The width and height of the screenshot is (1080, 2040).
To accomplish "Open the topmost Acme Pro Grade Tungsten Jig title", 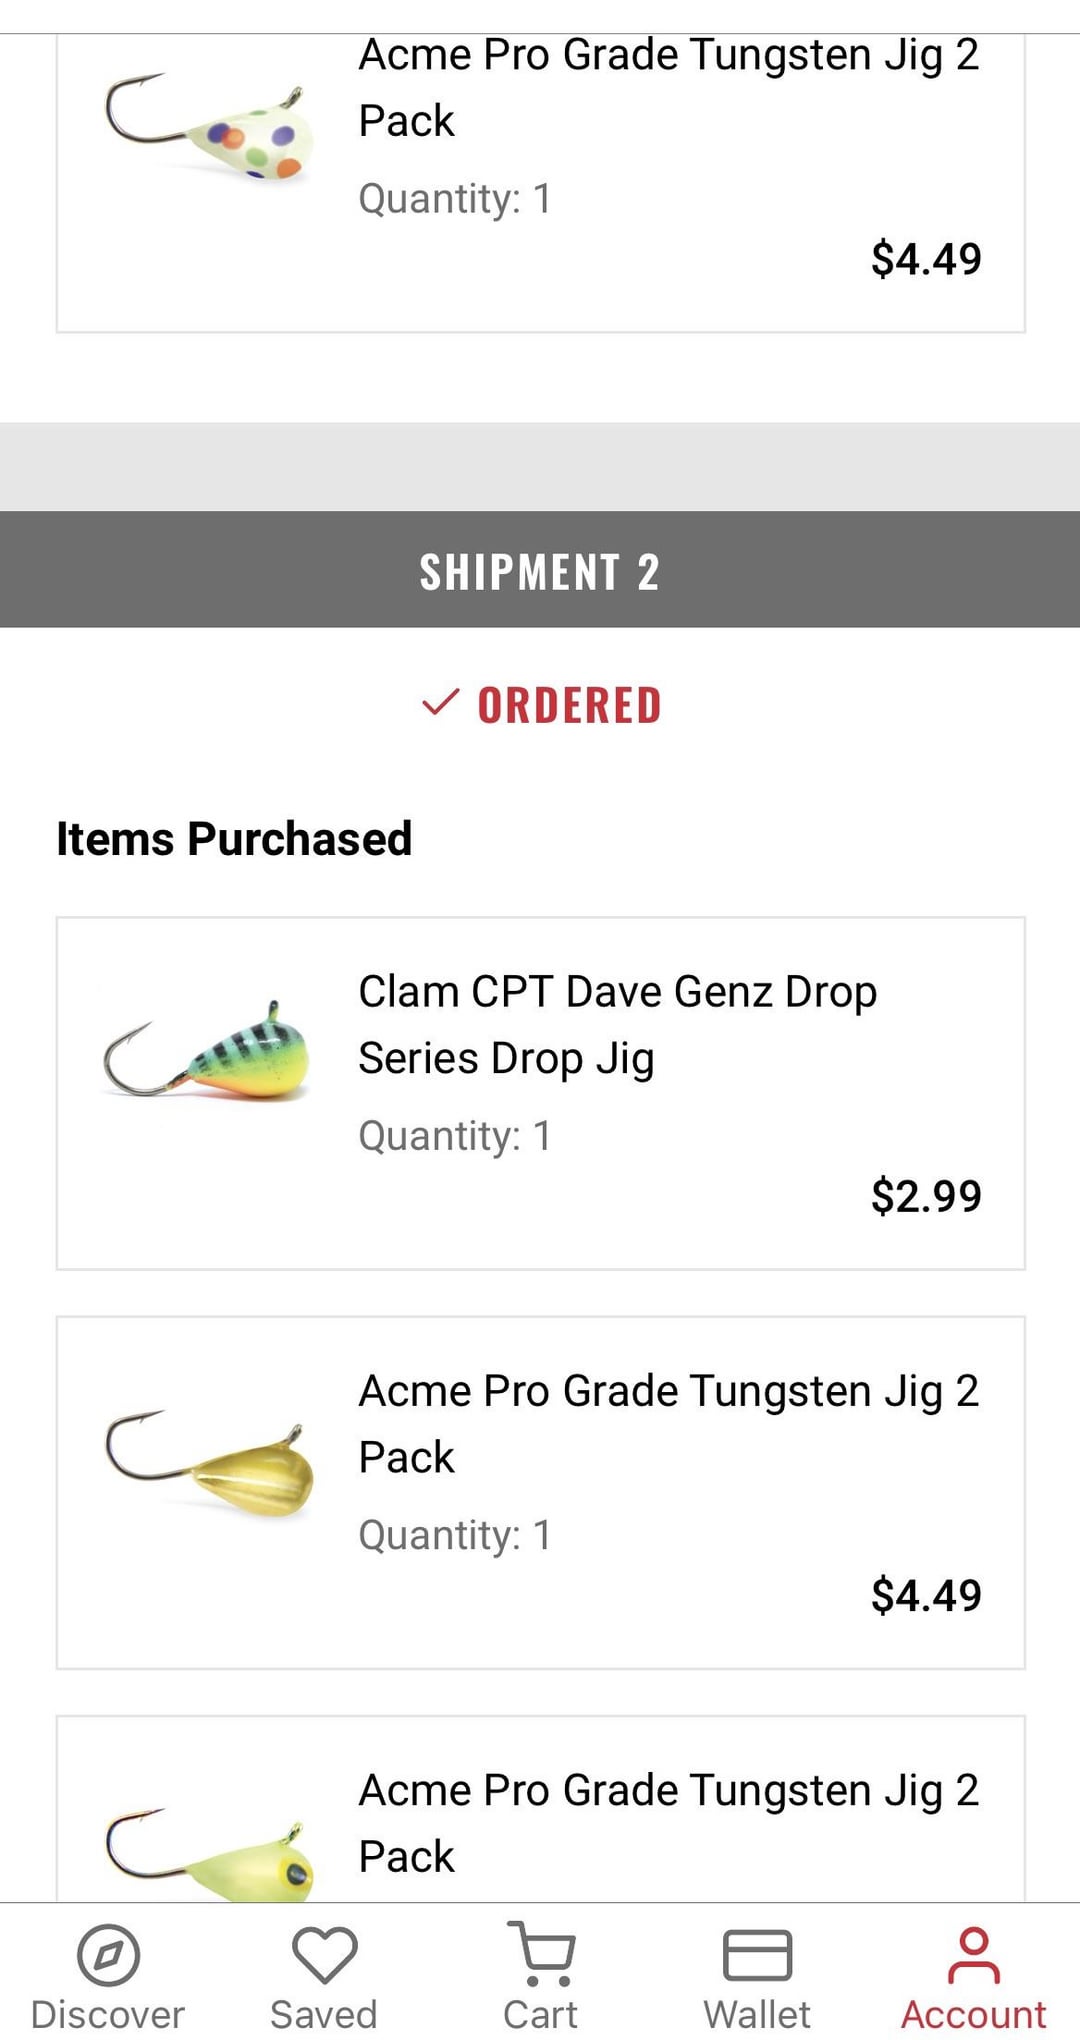I will (x=668, y=87).
